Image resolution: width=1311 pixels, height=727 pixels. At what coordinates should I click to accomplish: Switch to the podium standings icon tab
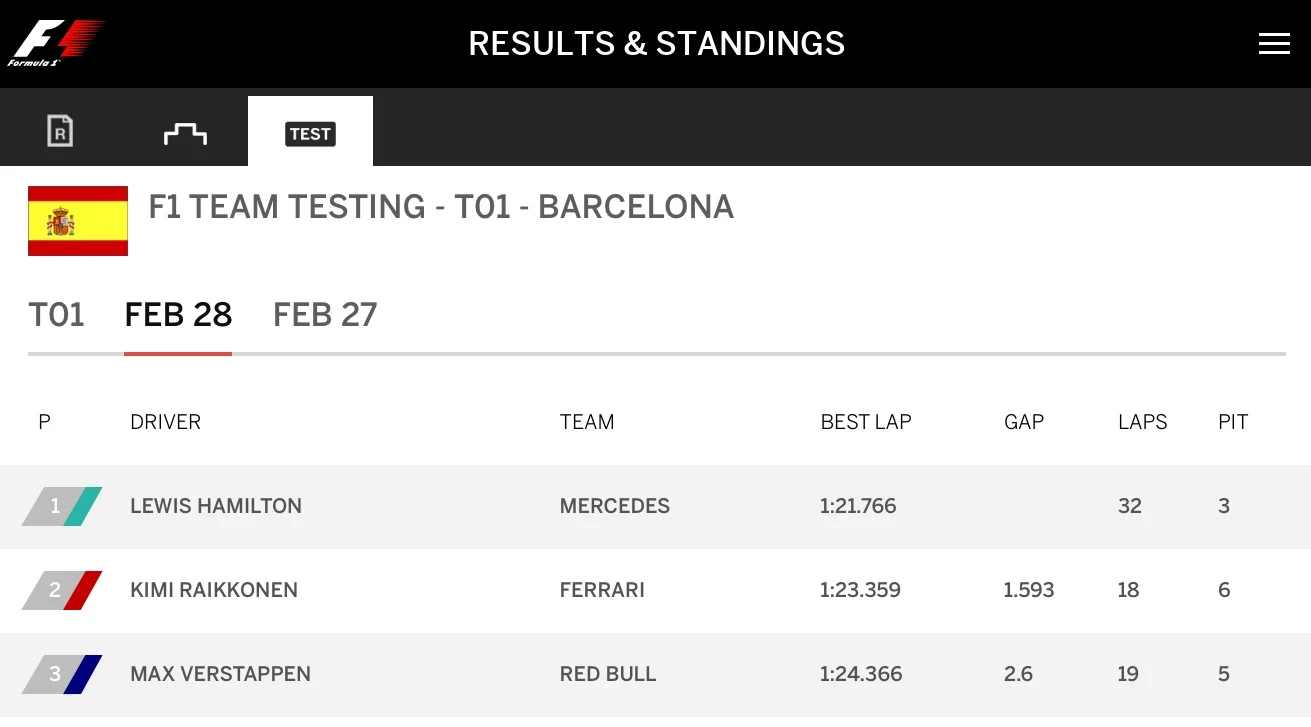click(185, 132)
